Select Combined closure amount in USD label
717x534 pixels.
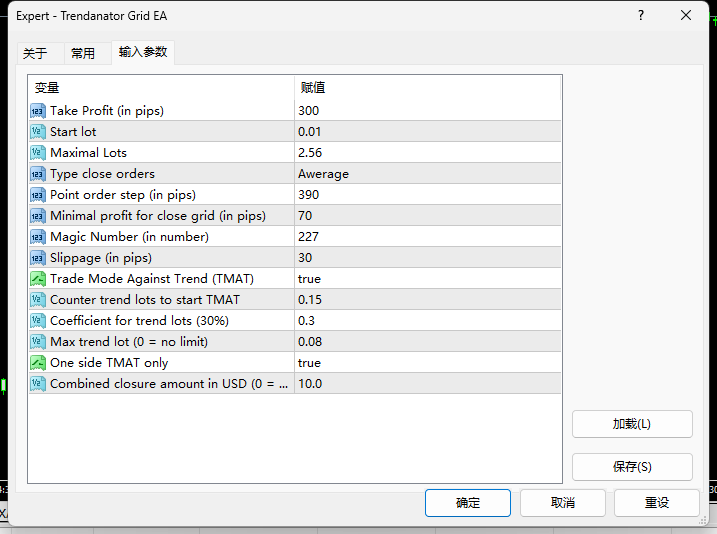pos(169,384)
